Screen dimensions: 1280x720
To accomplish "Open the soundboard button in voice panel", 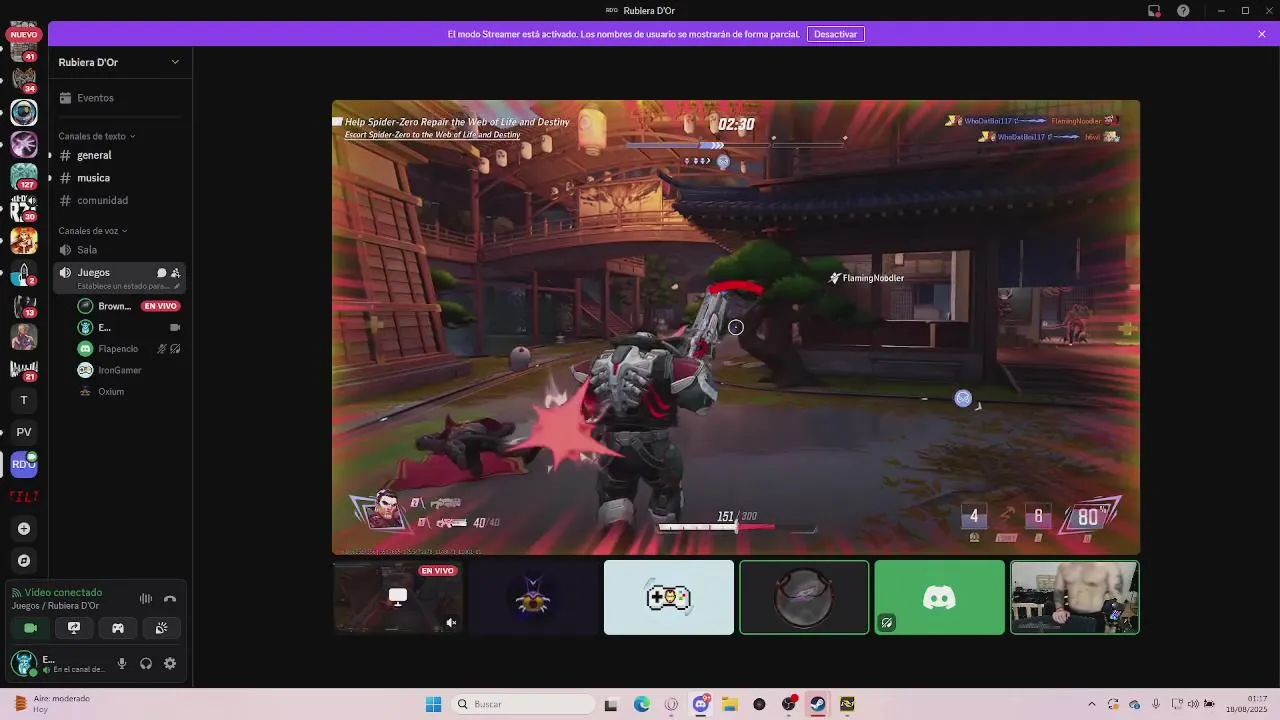I will pyautogui.click(x=162, y=628).
